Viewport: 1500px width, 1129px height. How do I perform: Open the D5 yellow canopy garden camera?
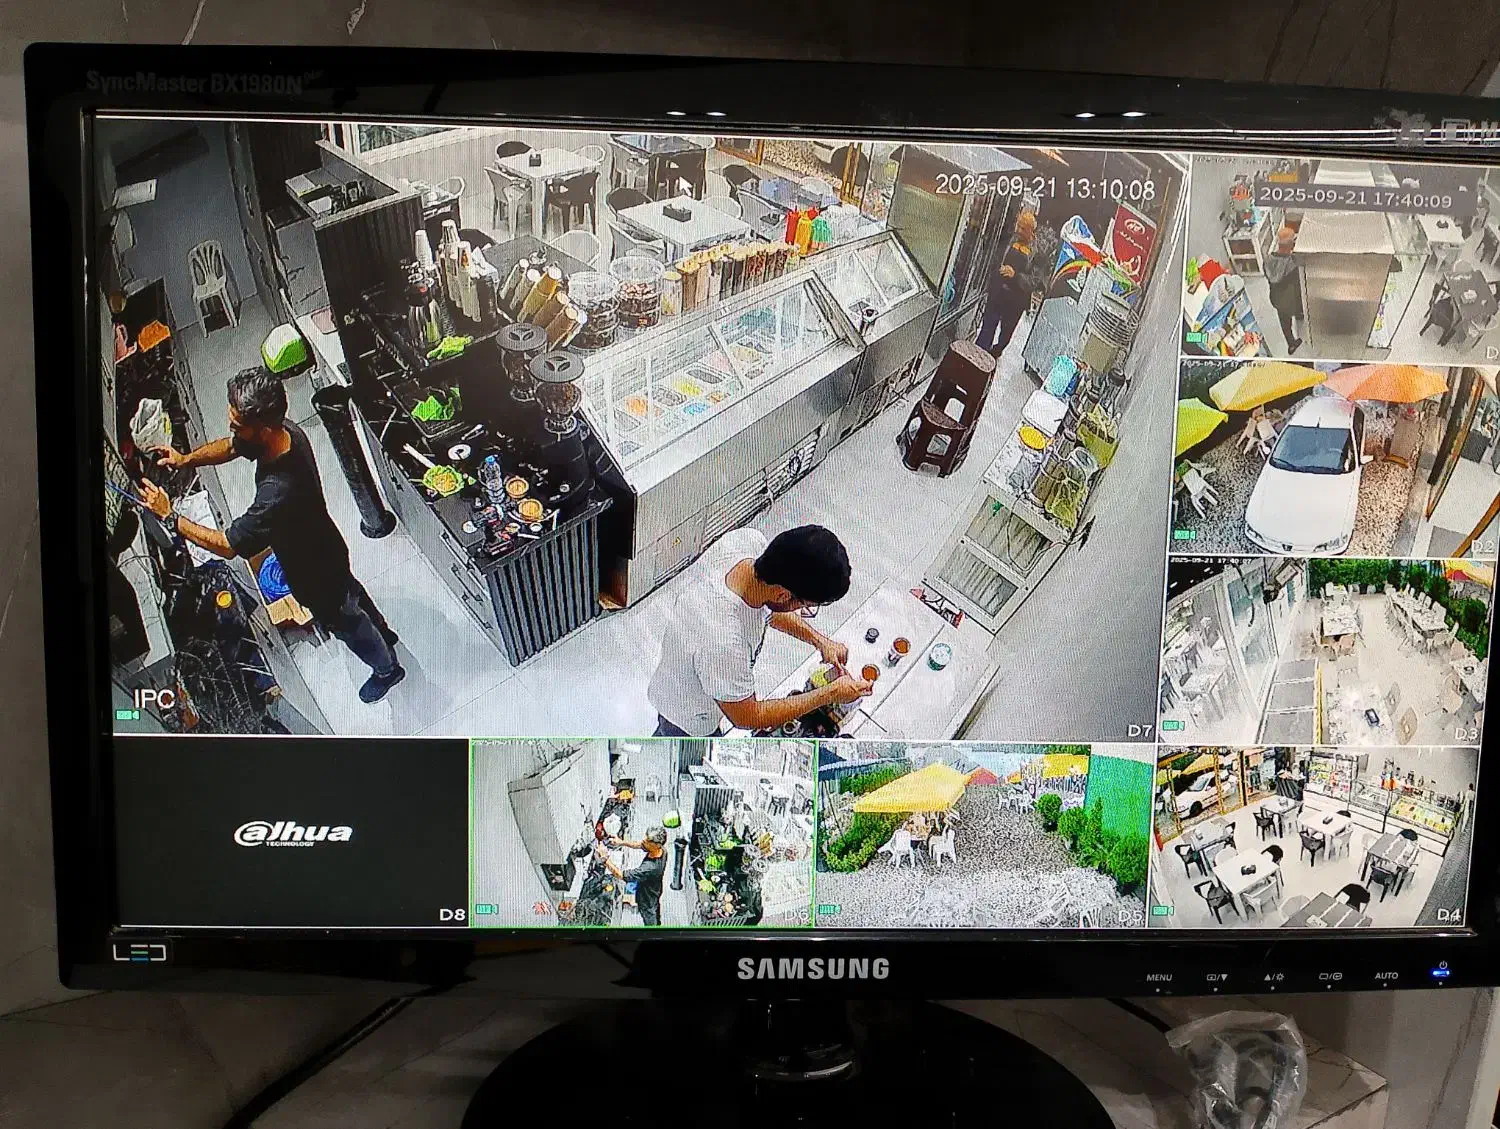(x=982, y=835)
